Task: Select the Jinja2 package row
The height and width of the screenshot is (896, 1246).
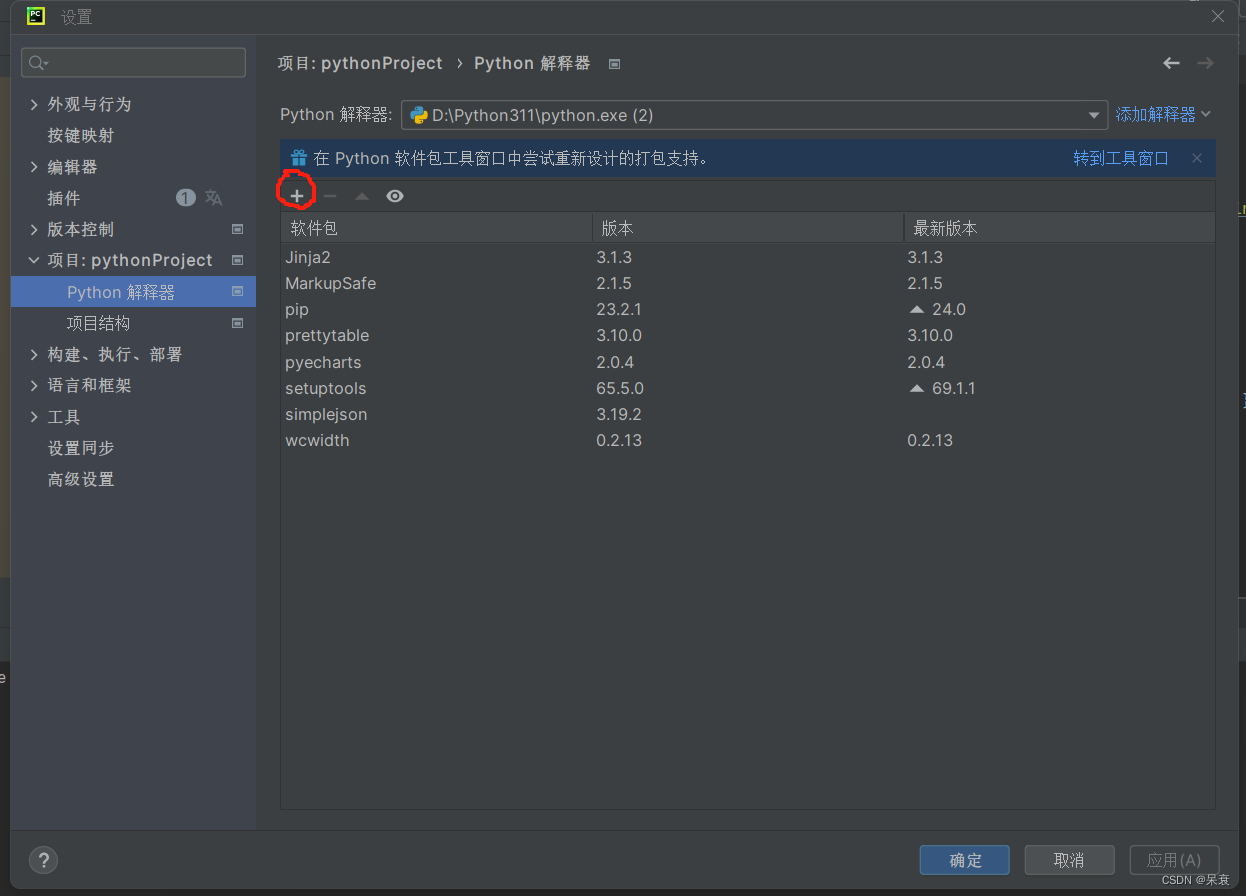Action: pos(748,257)
